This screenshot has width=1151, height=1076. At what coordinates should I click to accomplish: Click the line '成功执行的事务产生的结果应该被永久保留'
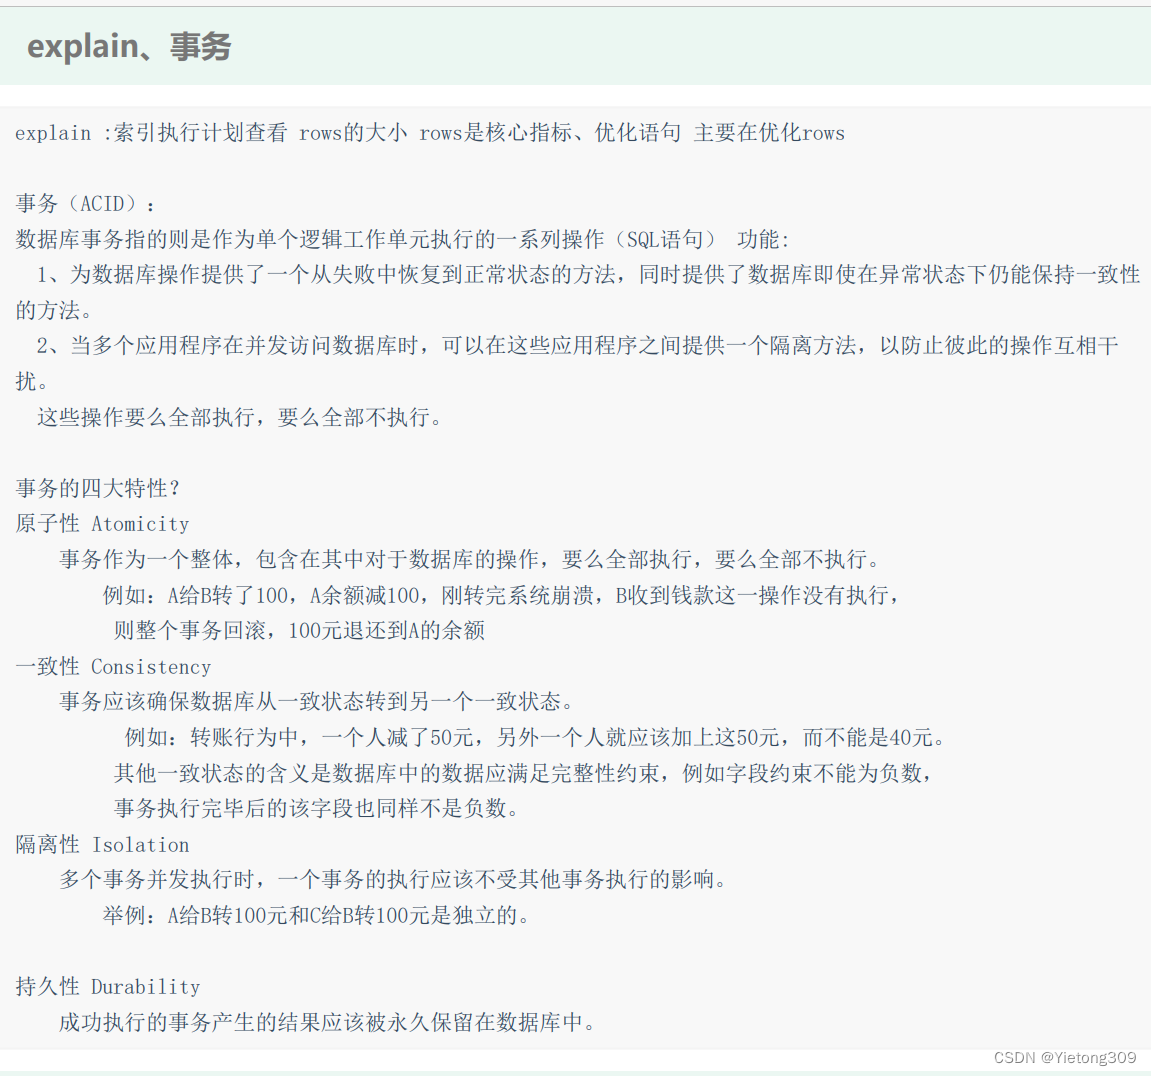tap(327, 1022)
